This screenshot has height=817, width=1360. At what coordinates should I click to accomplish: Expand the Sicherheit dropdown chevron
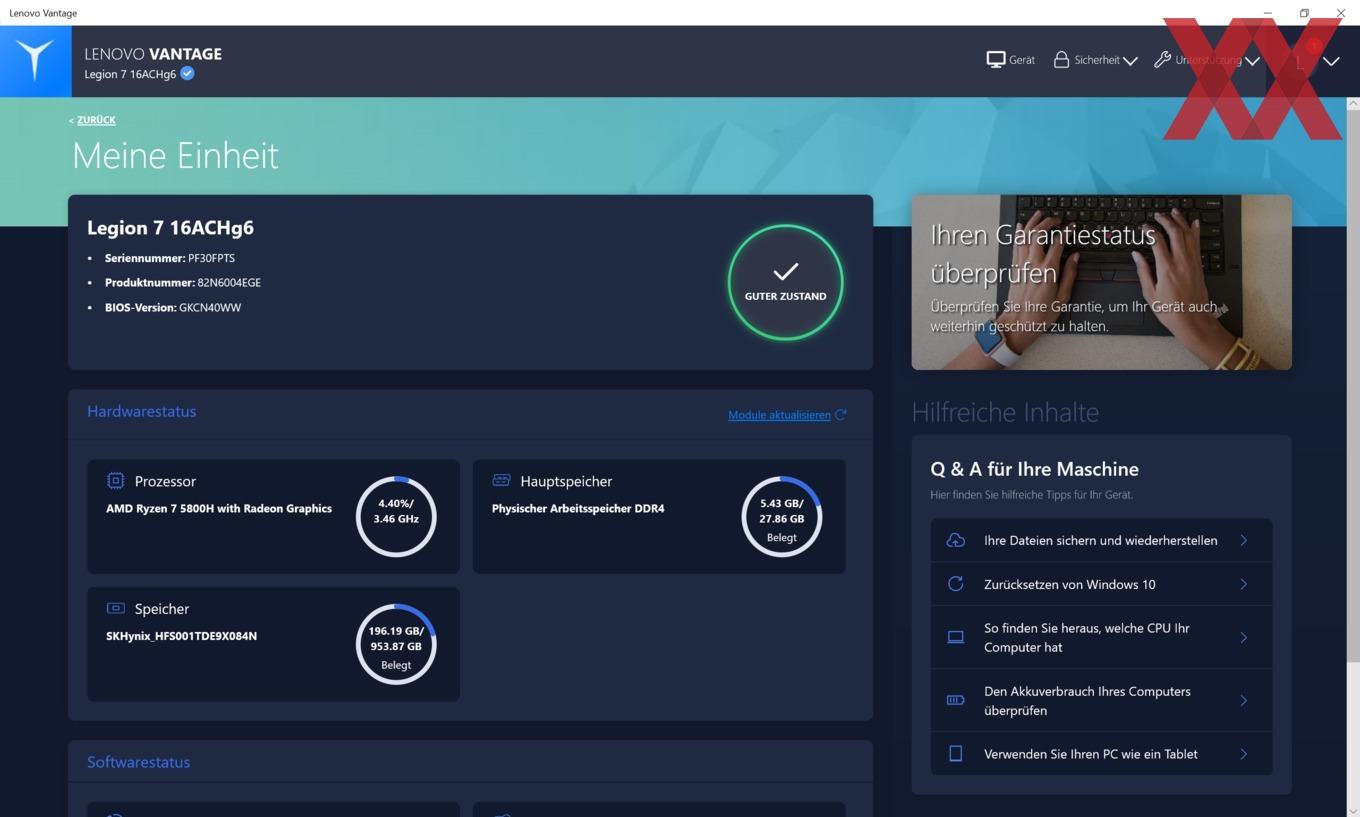click(1130, 61)
